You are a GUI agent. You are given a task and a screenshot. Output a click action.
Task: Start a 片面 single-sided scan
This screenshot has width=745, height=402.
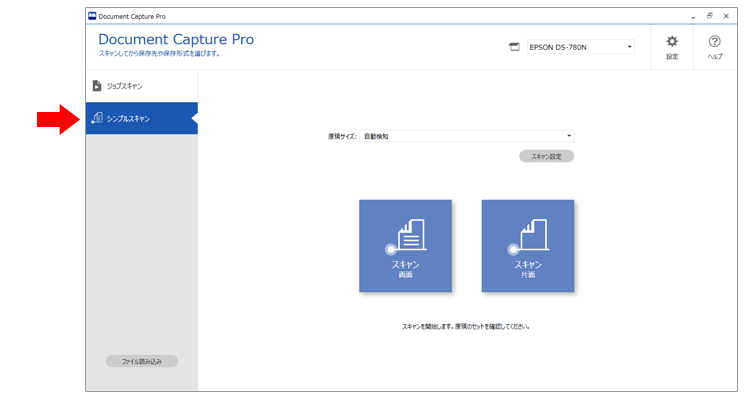(527, 246)
